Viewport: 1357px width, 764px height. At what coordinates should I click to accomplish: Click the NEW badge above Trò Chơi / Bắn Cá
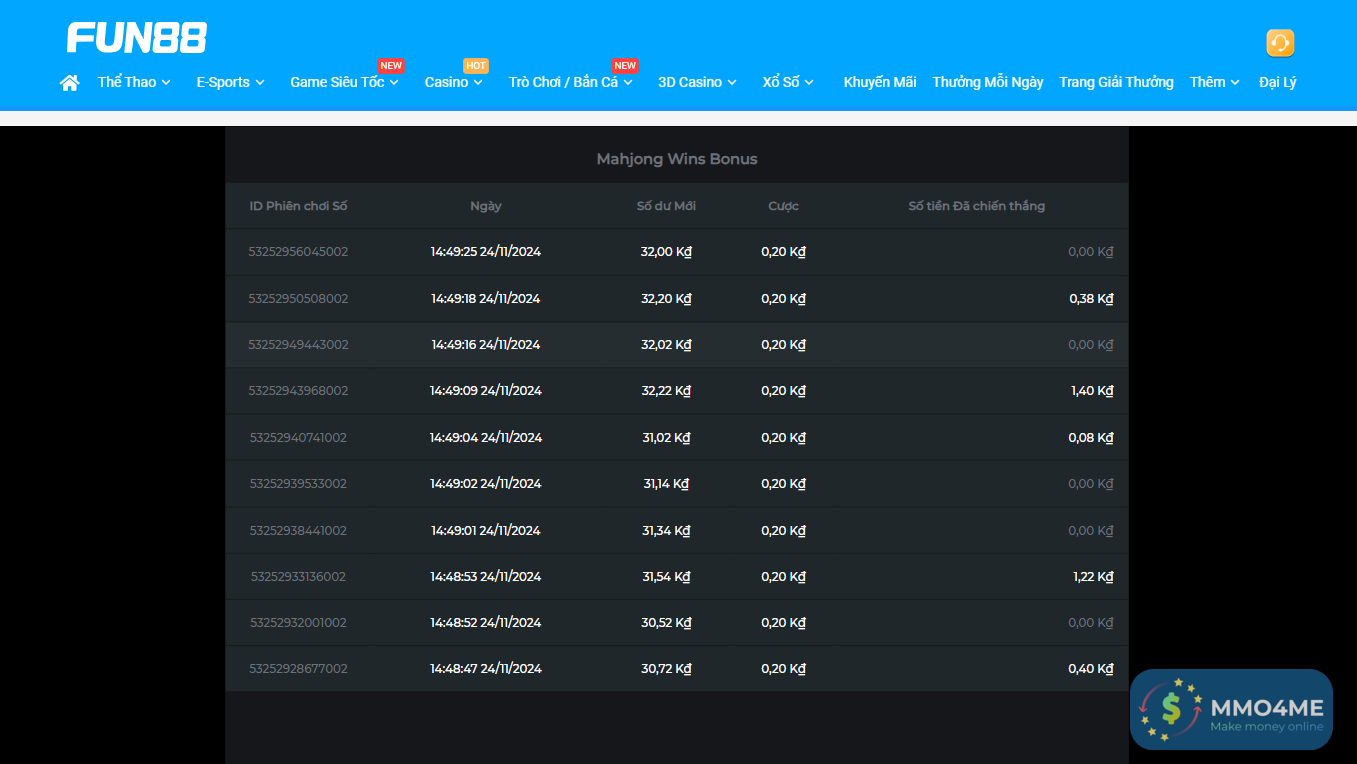click(x=625, y=66)
